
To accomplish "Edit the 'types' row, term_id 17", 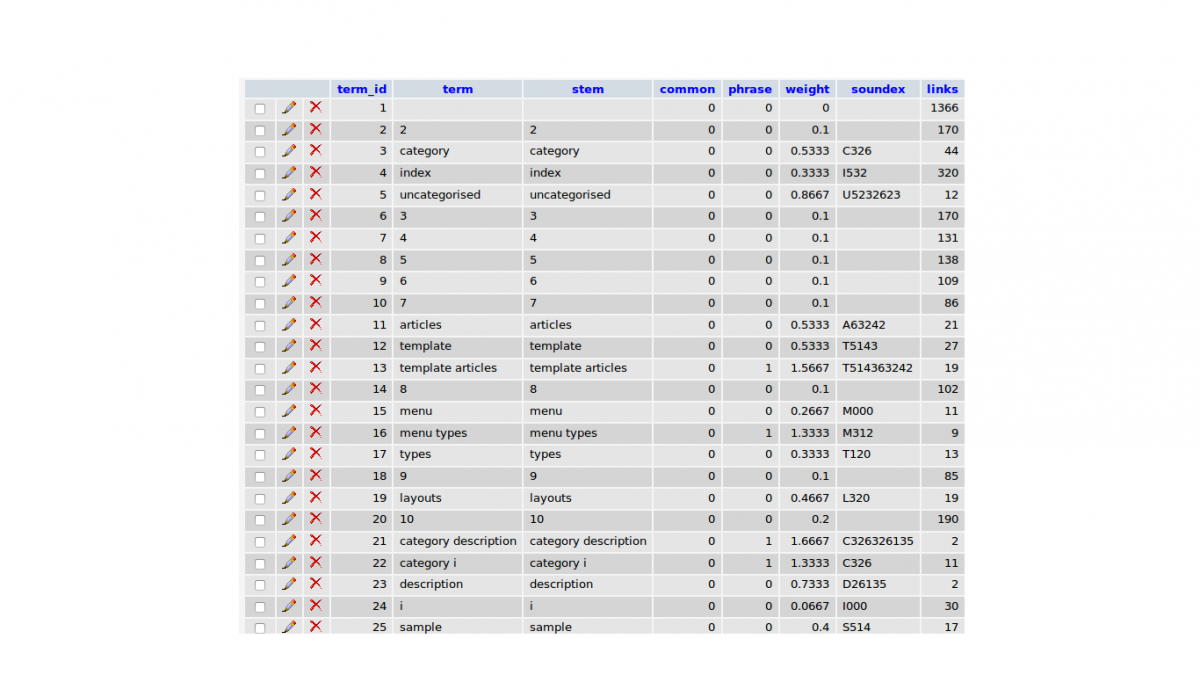I will [x=289, y=454].
